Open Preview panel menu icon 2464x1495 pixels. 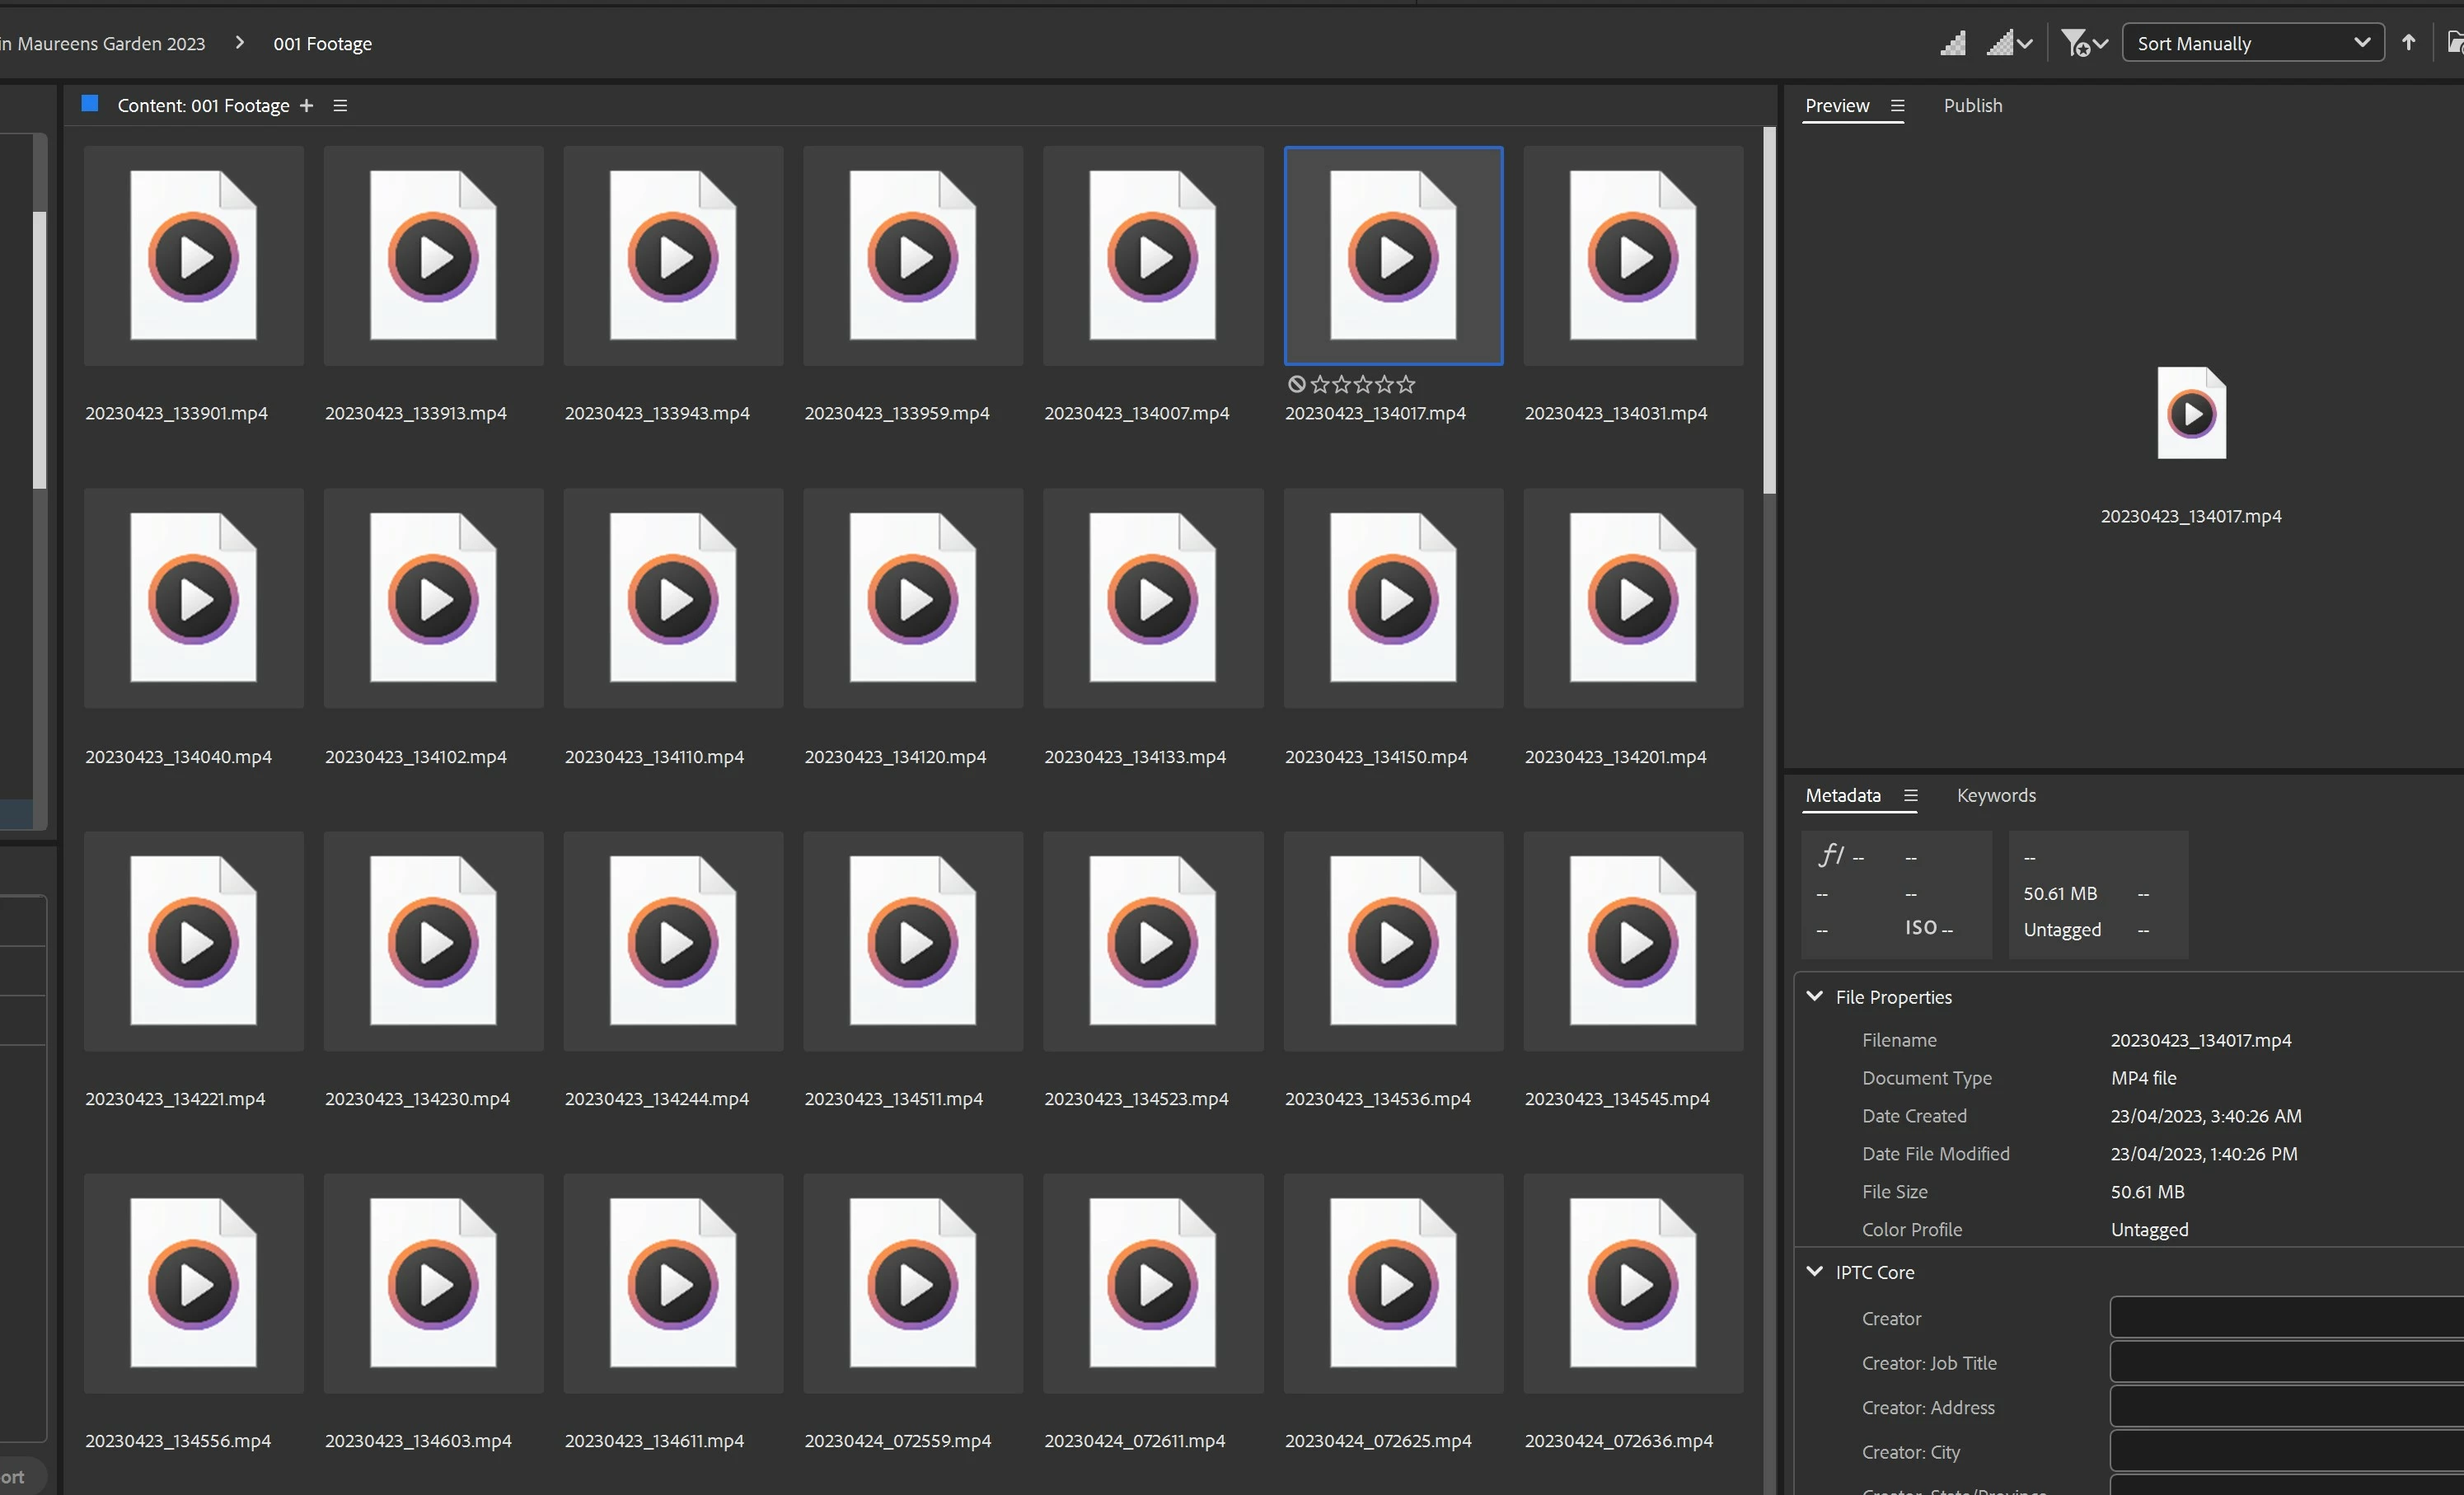(1897, 105)
